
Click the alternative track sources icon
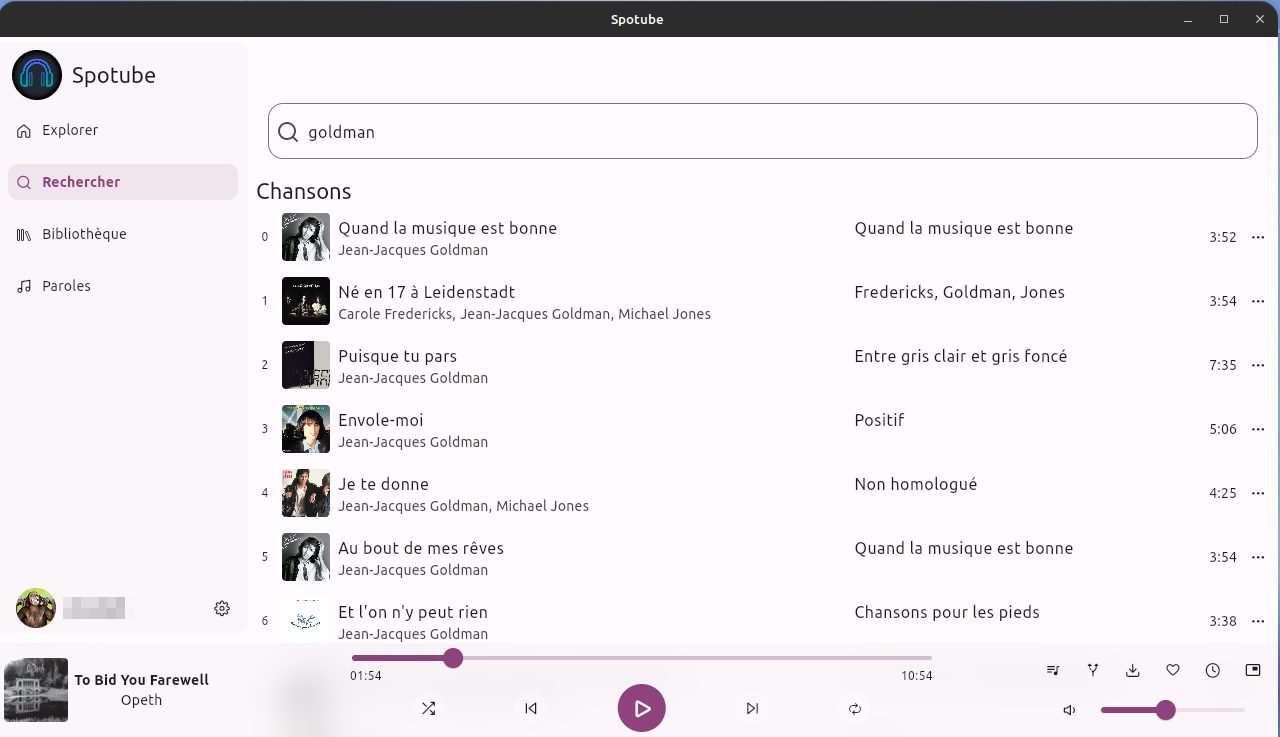tap(1093, 670)
